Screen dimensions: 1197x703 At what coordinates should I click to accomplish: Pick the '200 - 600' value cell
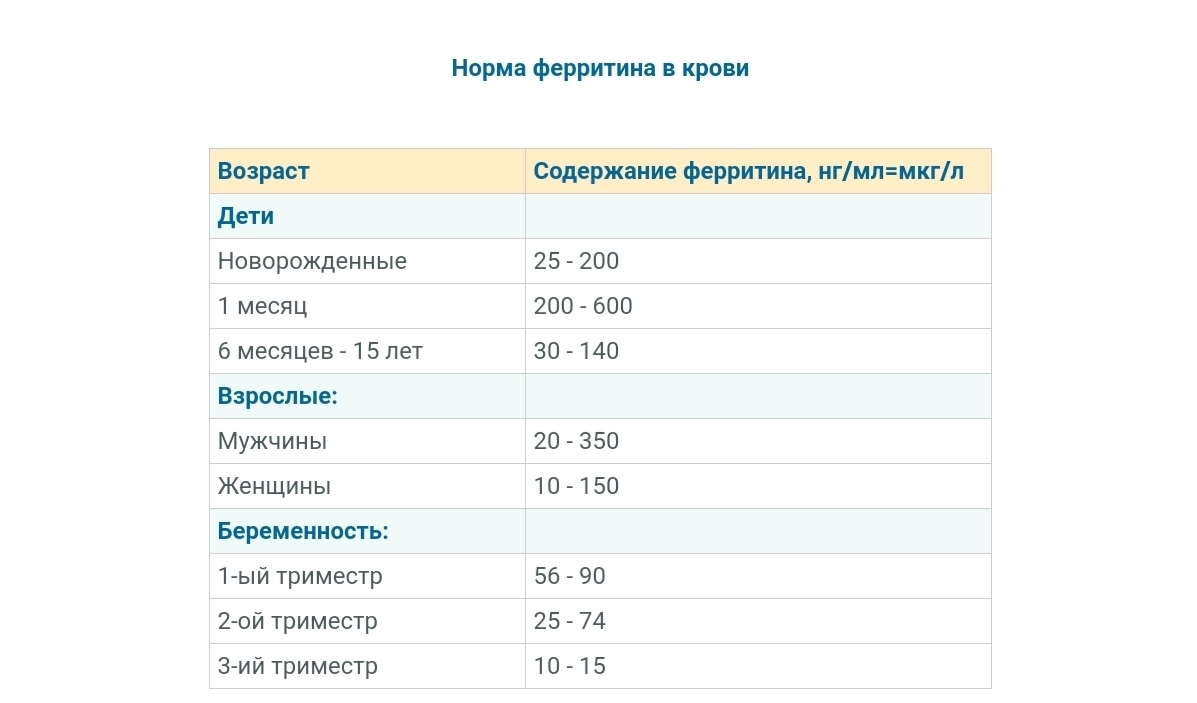583,306
